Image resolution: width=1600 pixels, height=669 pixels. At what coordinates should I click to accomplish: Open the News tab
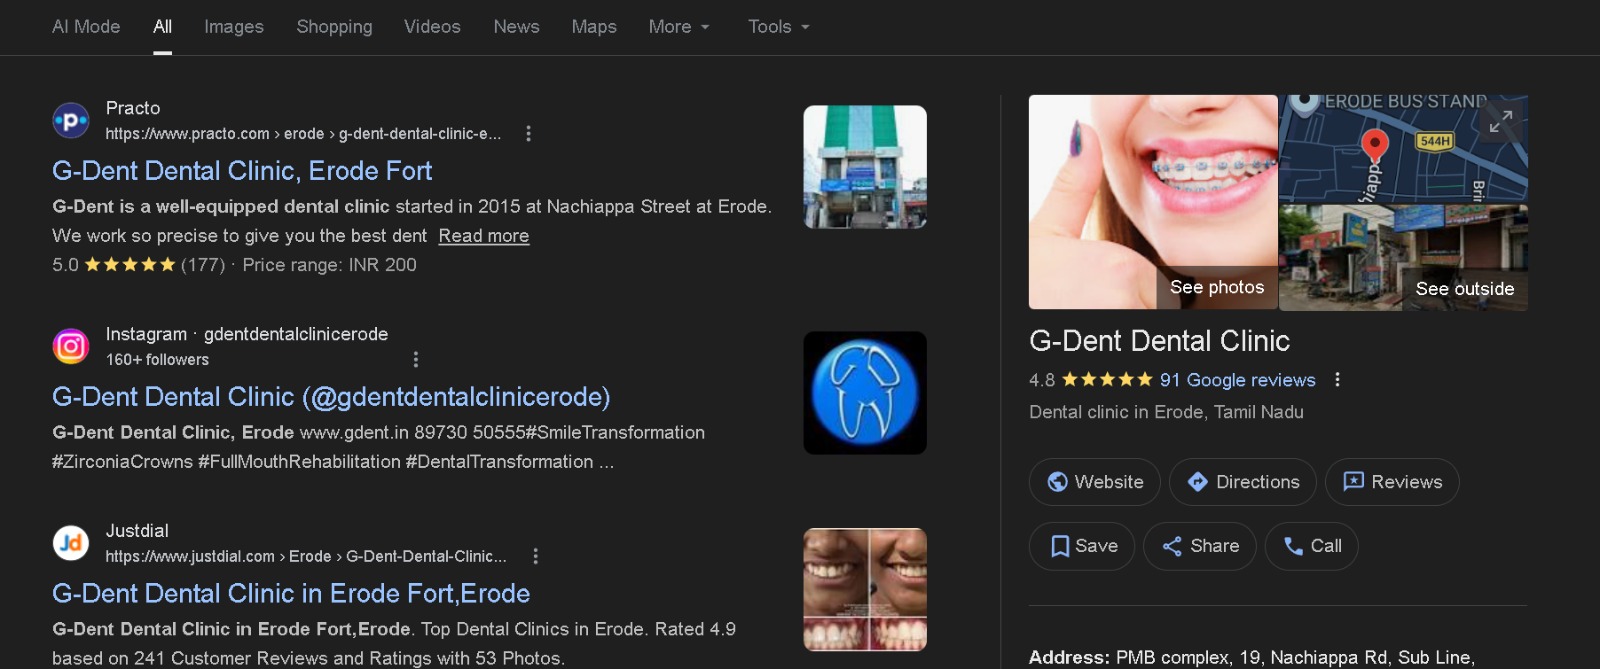point(516,27)
